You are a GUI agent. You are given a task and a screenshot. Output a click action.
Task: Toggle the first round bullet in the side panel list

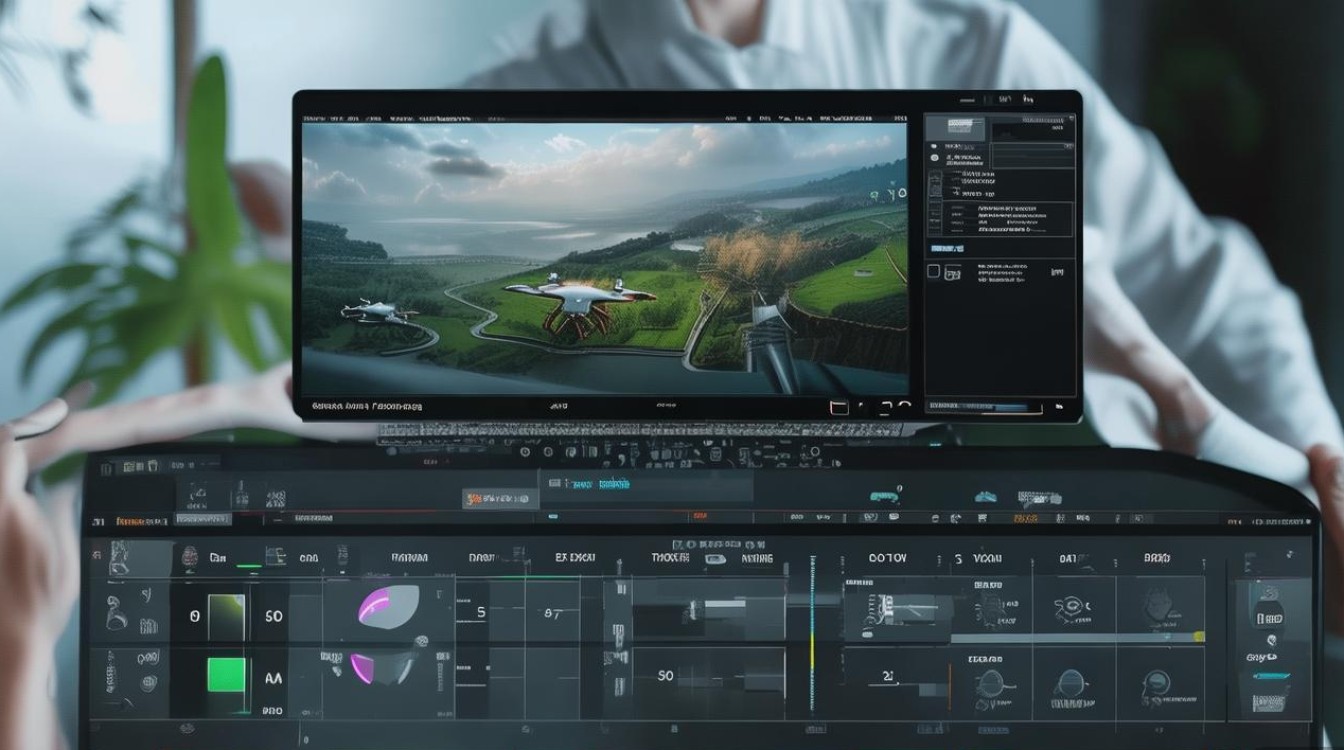click(934, 146)
